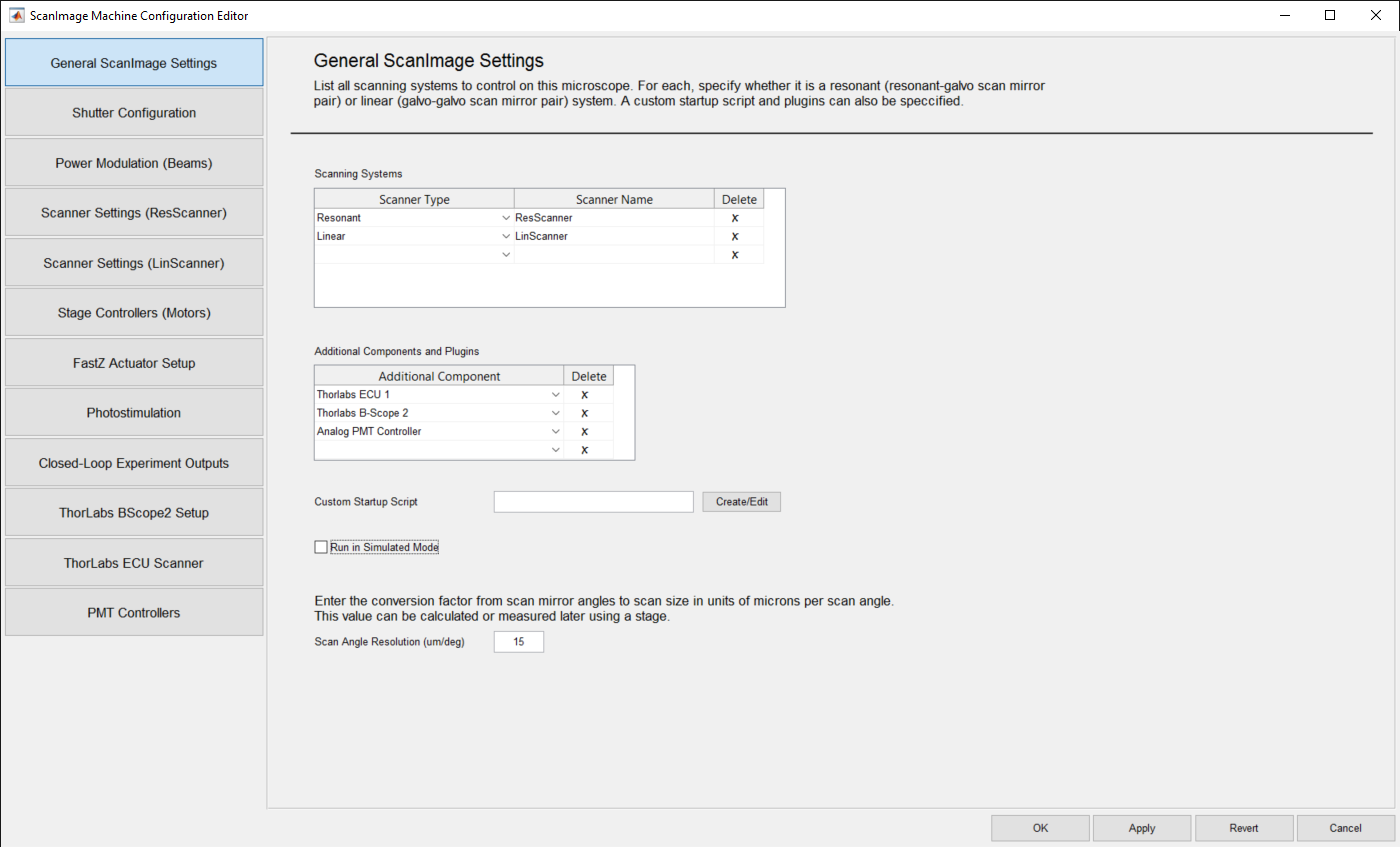Delete the Analog PMT Controller component

click(584, 431)
